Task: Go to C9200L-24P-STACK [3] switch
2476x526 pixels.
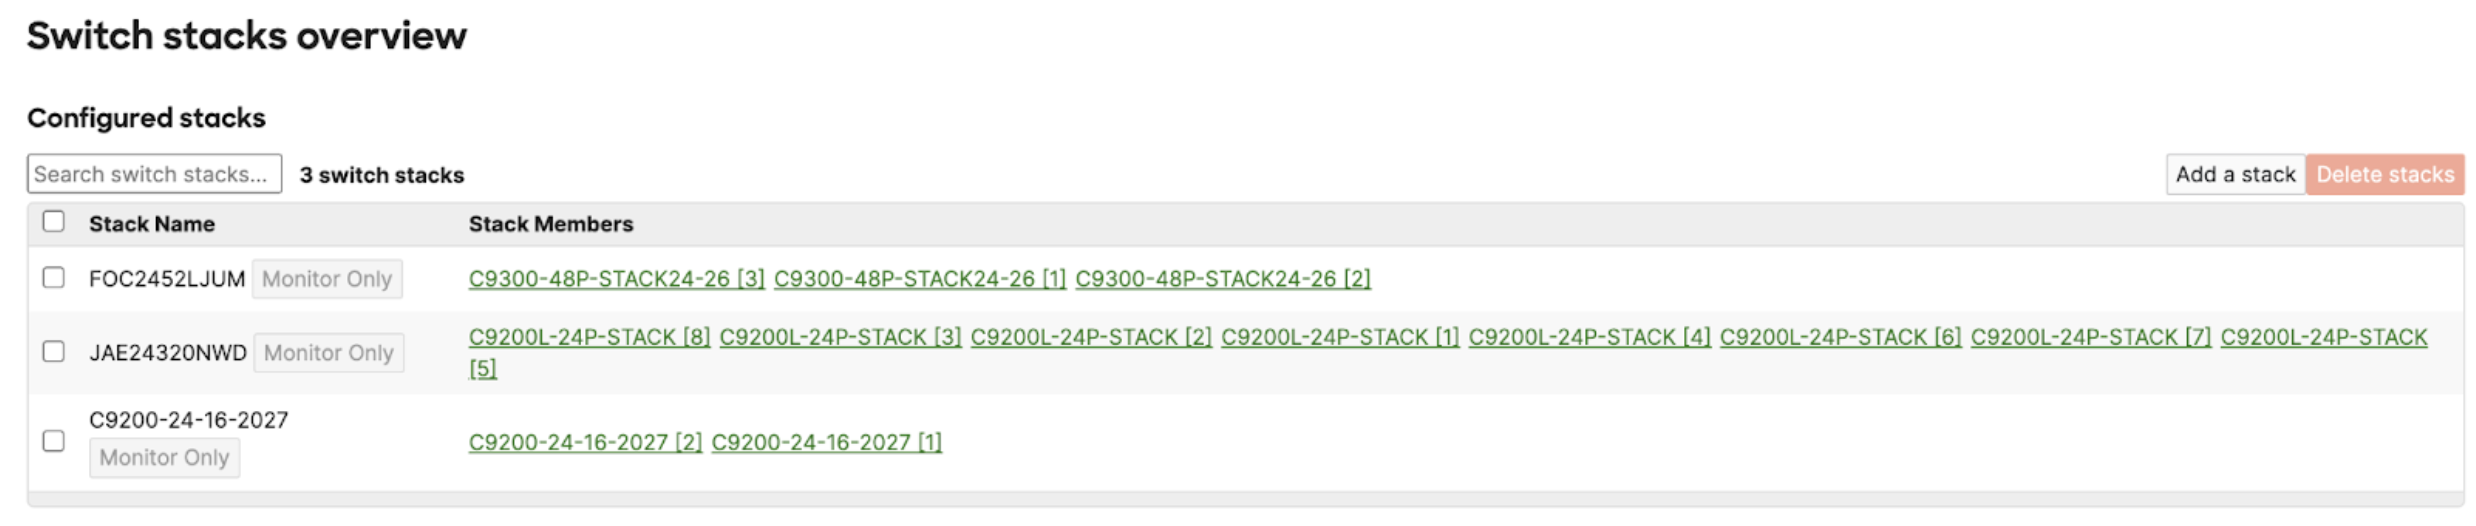Action: [x=840, y=338]
